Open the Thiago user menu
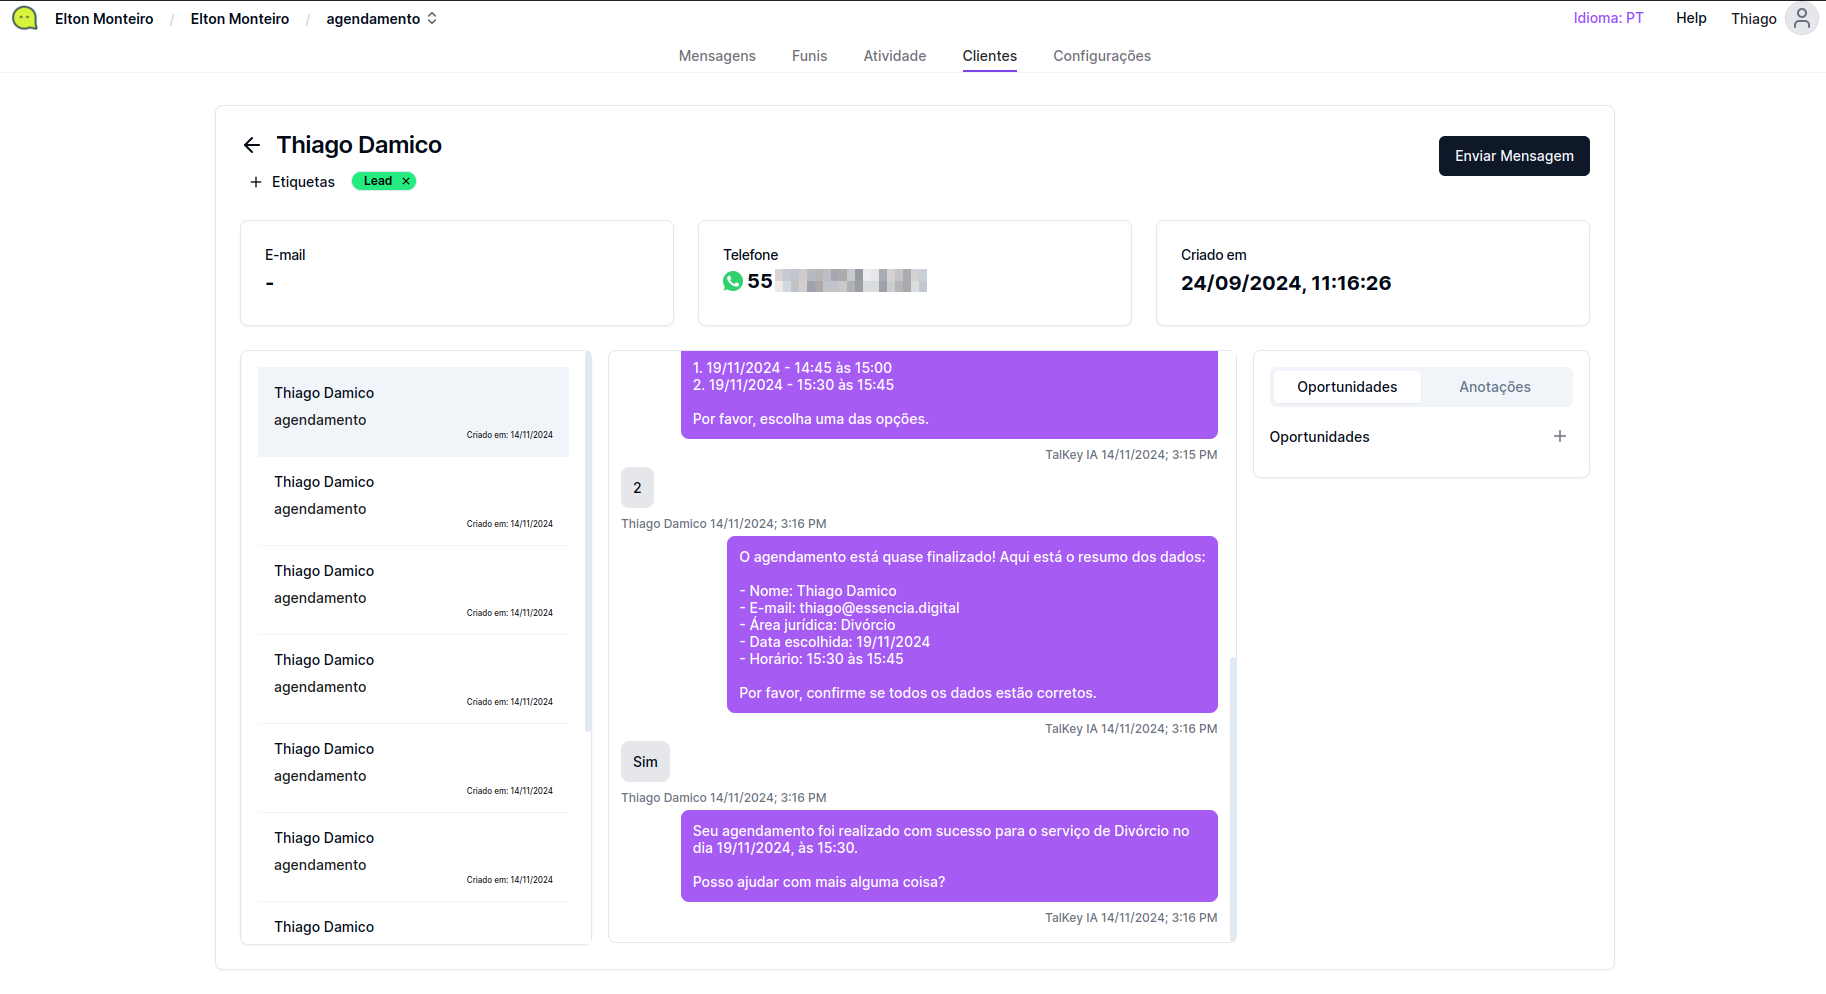Image resolution: width=1826 pixels, height=994 pixels. [x=1753, y=19]
